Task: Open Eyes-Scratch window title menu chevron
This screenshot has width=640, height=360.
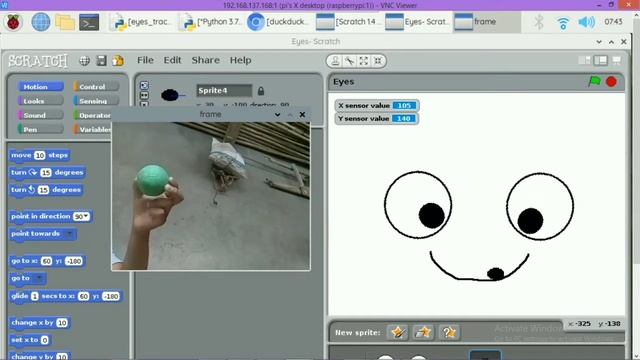Action: [599, 42]
